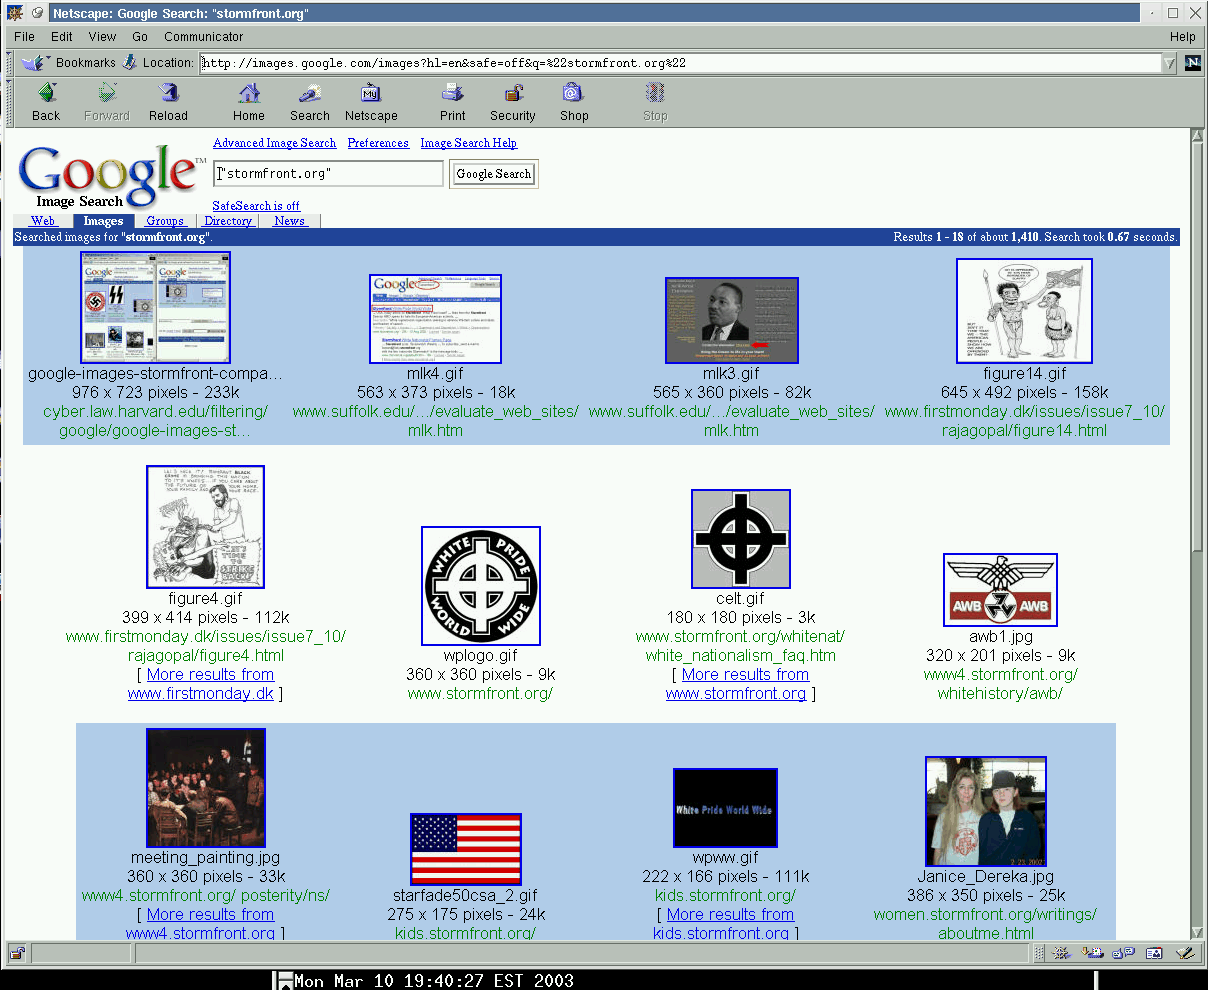Open the Janice_Dereka.jpg thumbnail
The height and width of the screenshot is (990, 1208).
(986, 811)
